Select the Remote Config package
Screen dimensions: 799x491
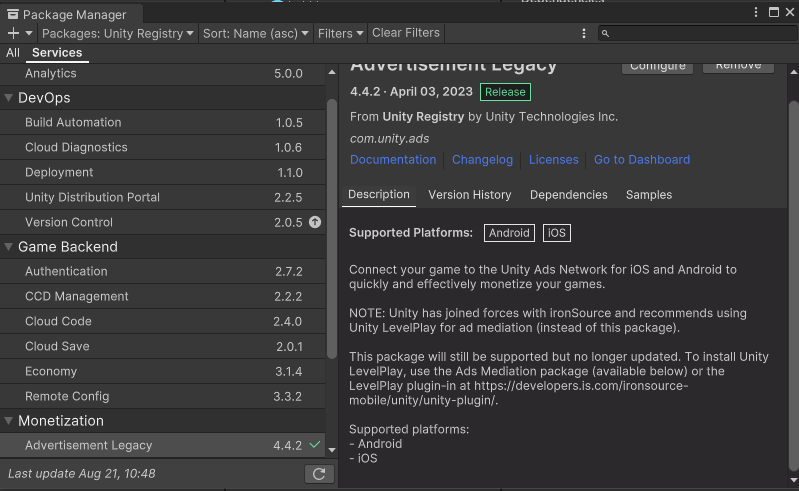[x=163, y=396]
